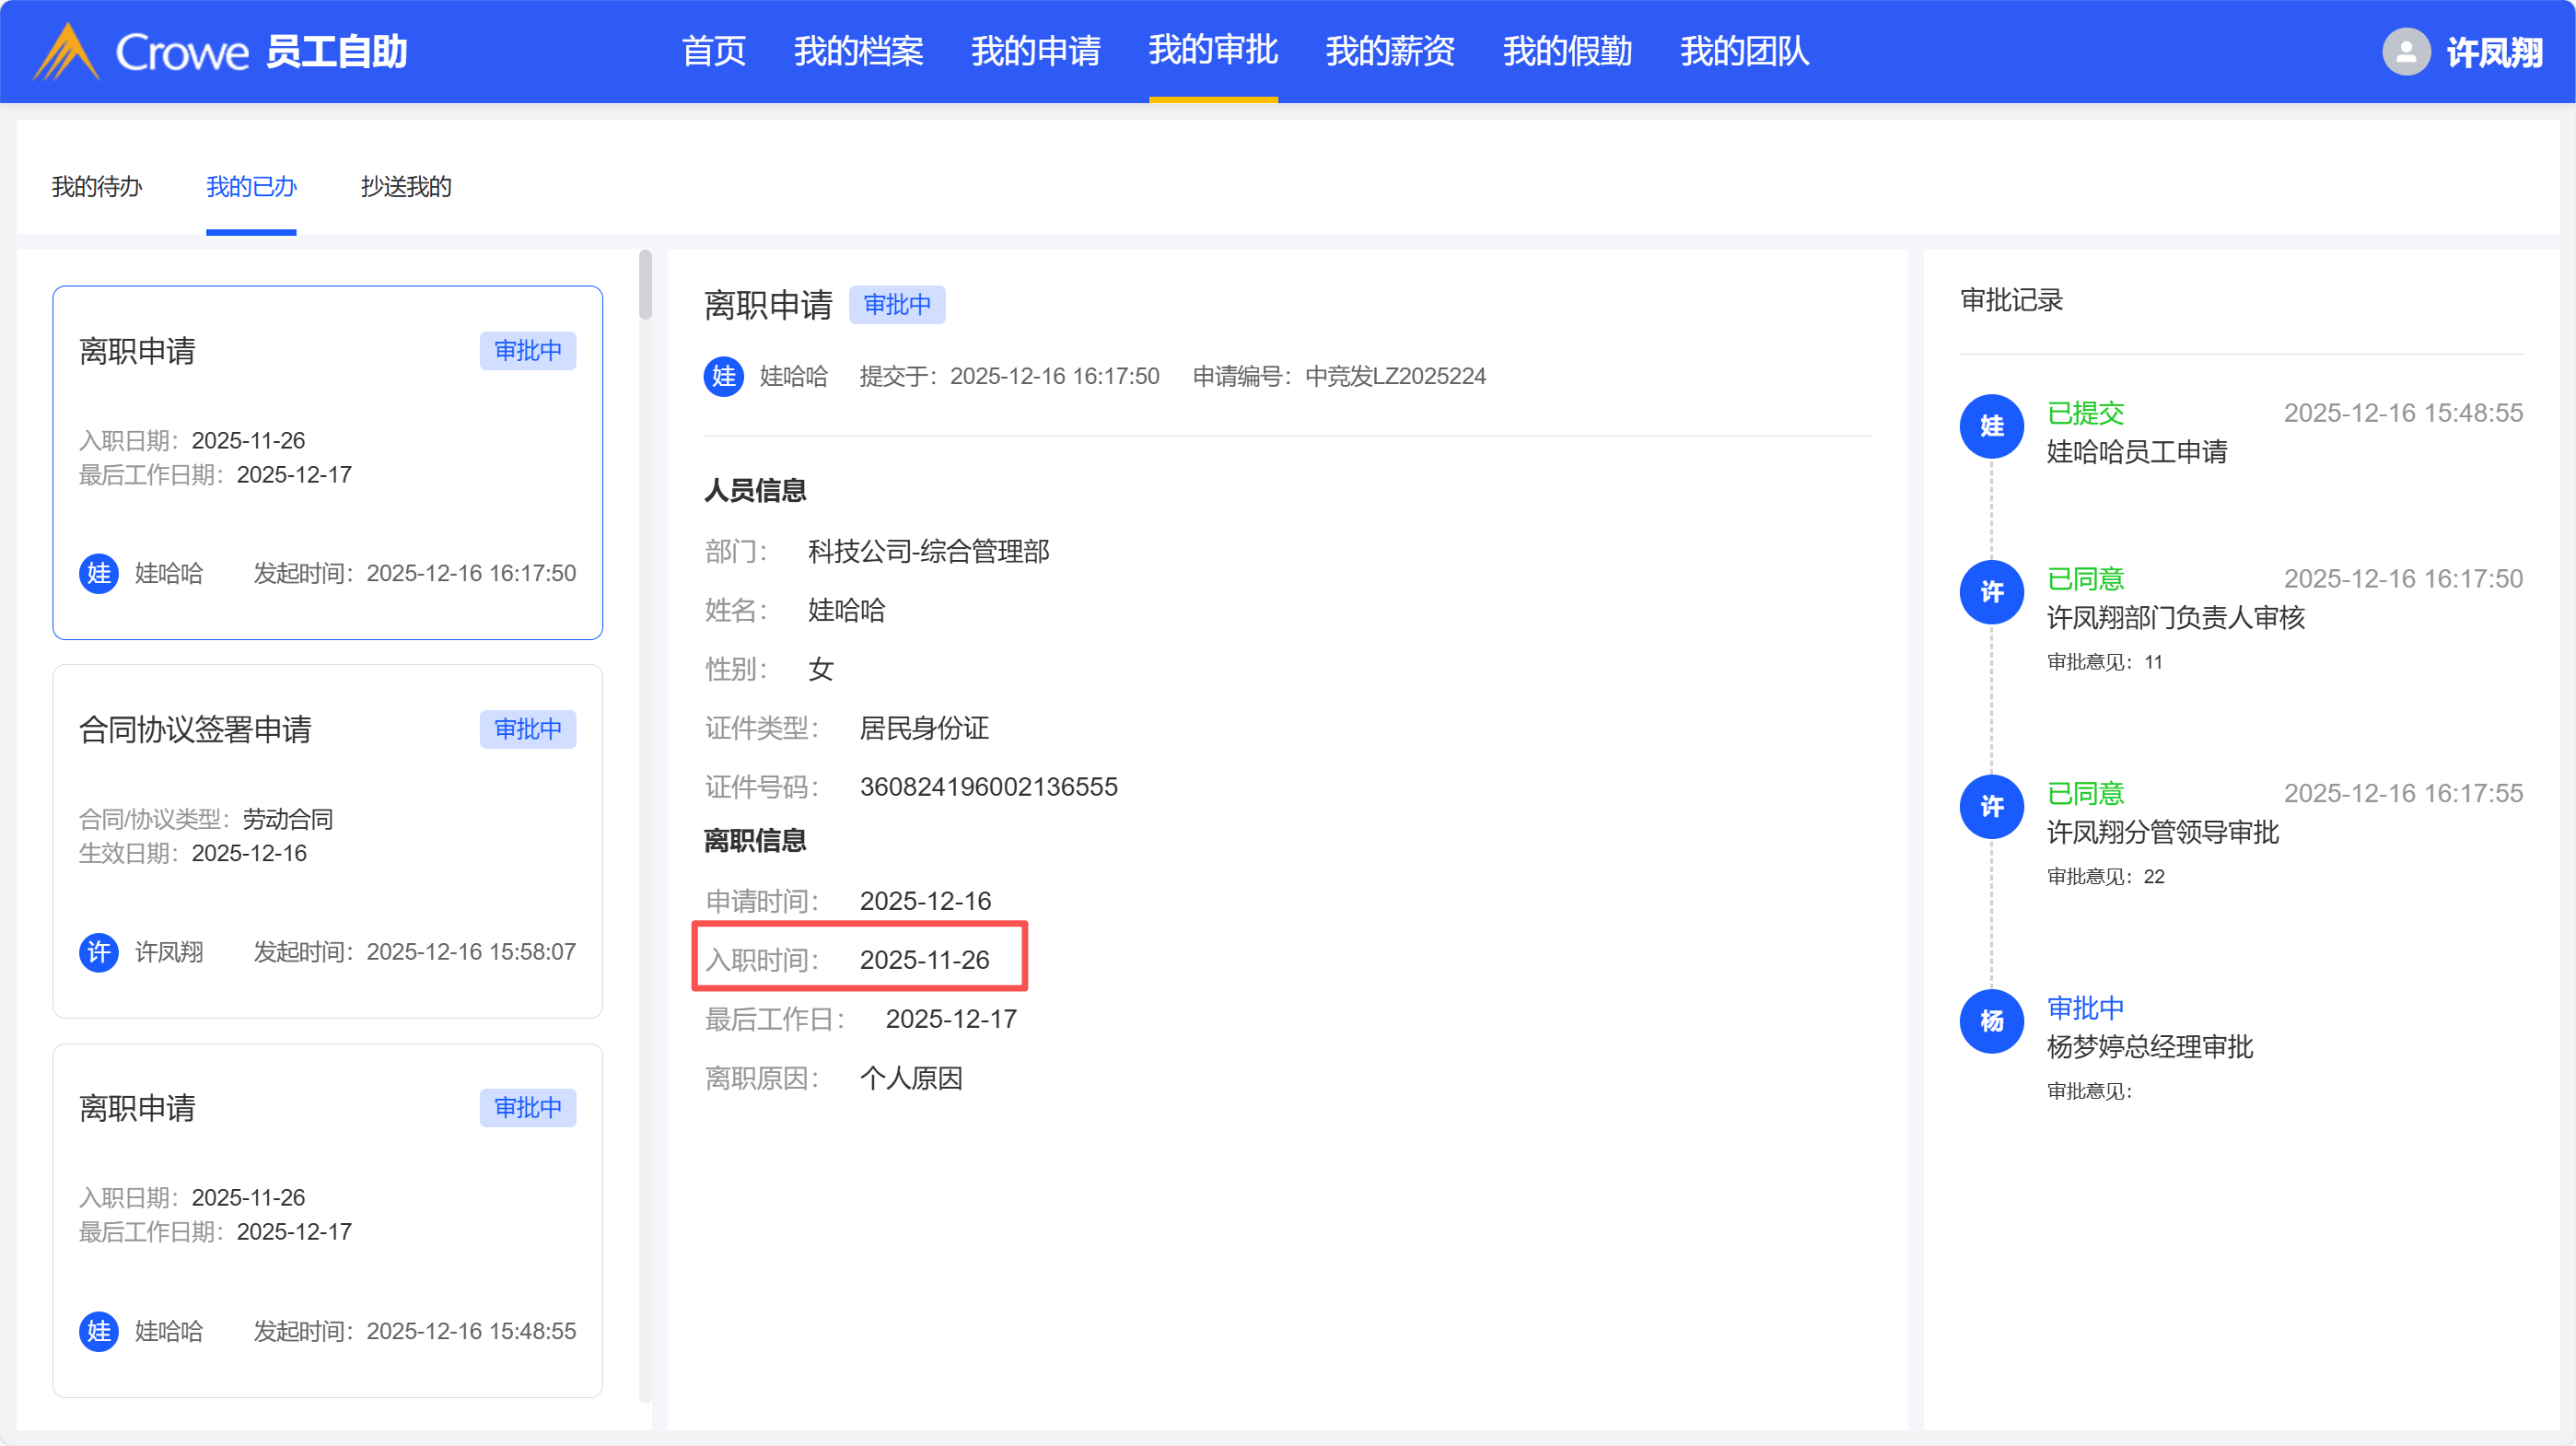
Task: Click username 许凤翔 in header
Action: pos(2494,52)
